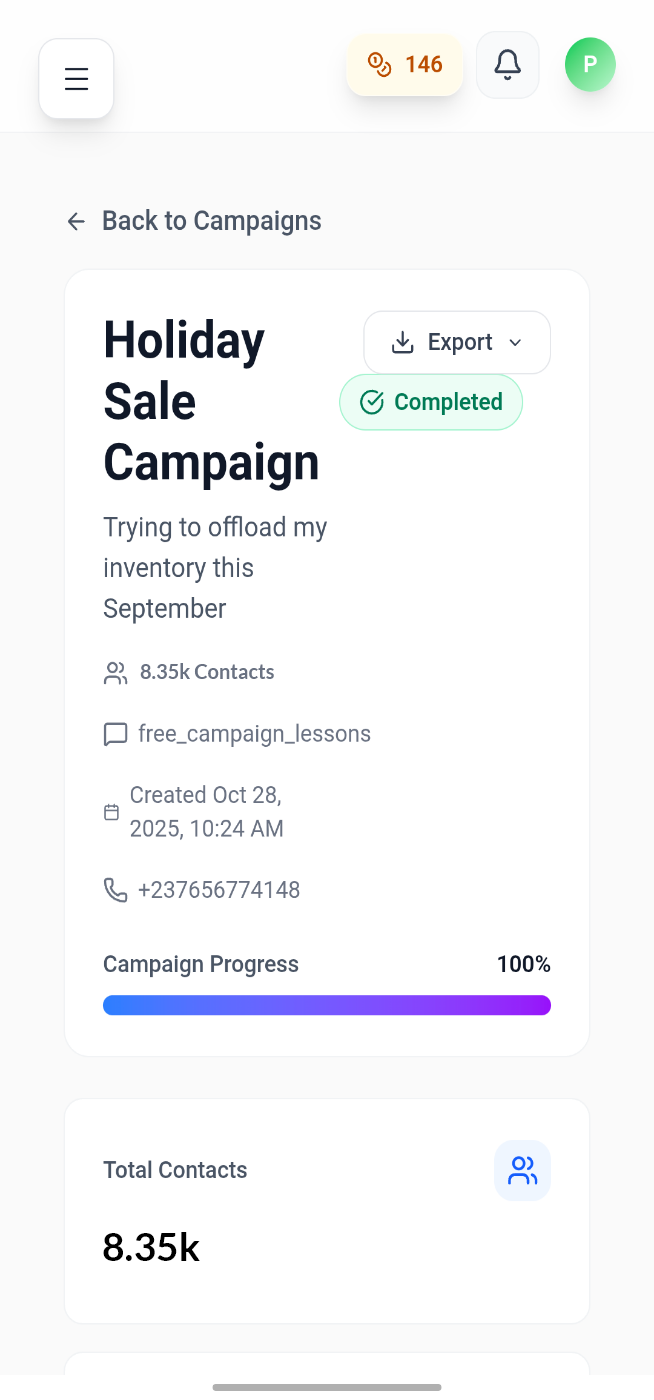Click the coins credit icon
The height and width of the screenshot is (1400, 654).
pyautogui.click(x=378, y=64)
